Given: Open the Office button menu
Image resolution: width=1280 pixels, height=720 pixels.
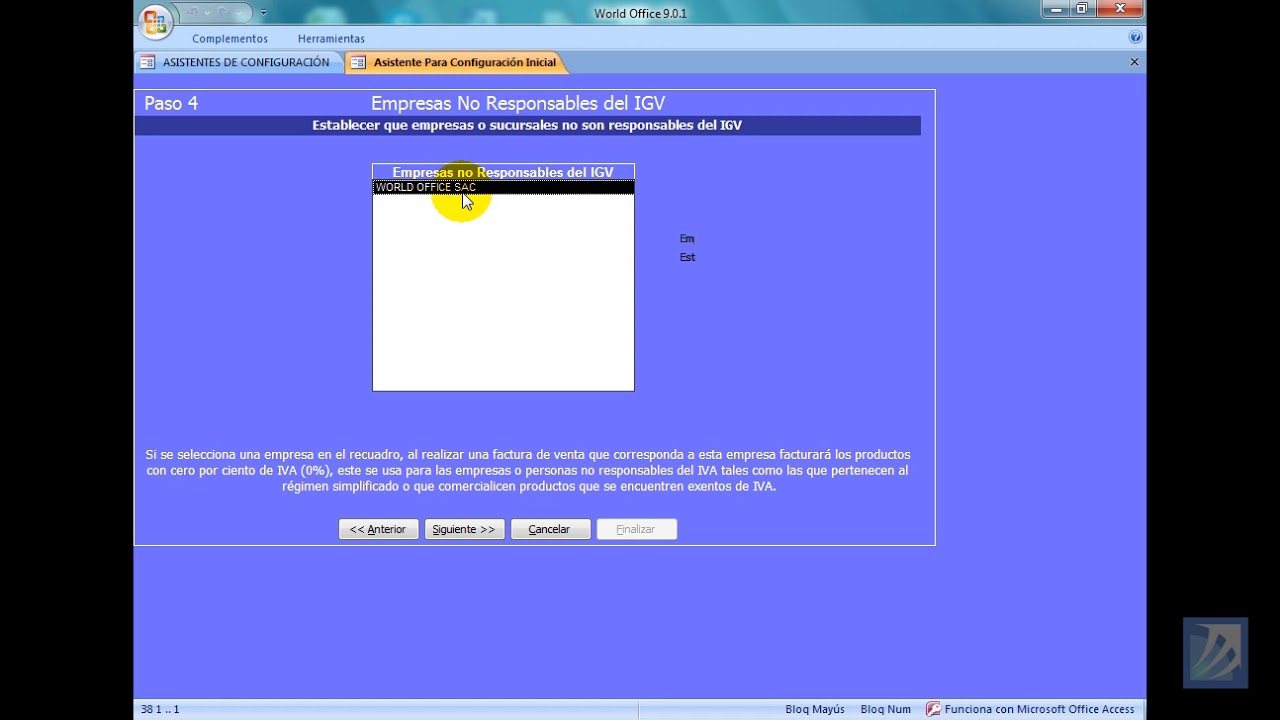Looking at the screenshot, I should click(155, 21).
